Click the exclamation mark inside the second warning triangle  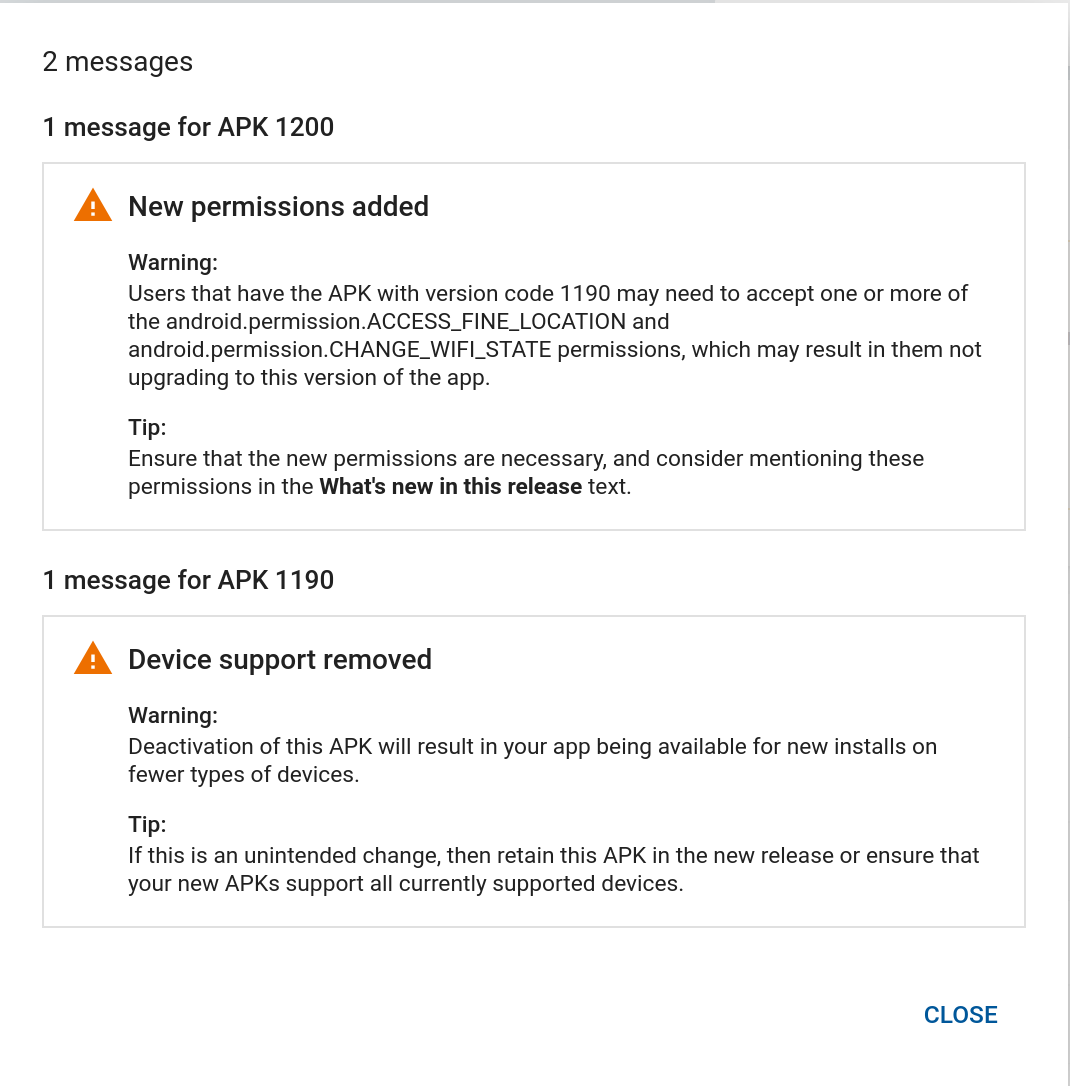point(92,662)
